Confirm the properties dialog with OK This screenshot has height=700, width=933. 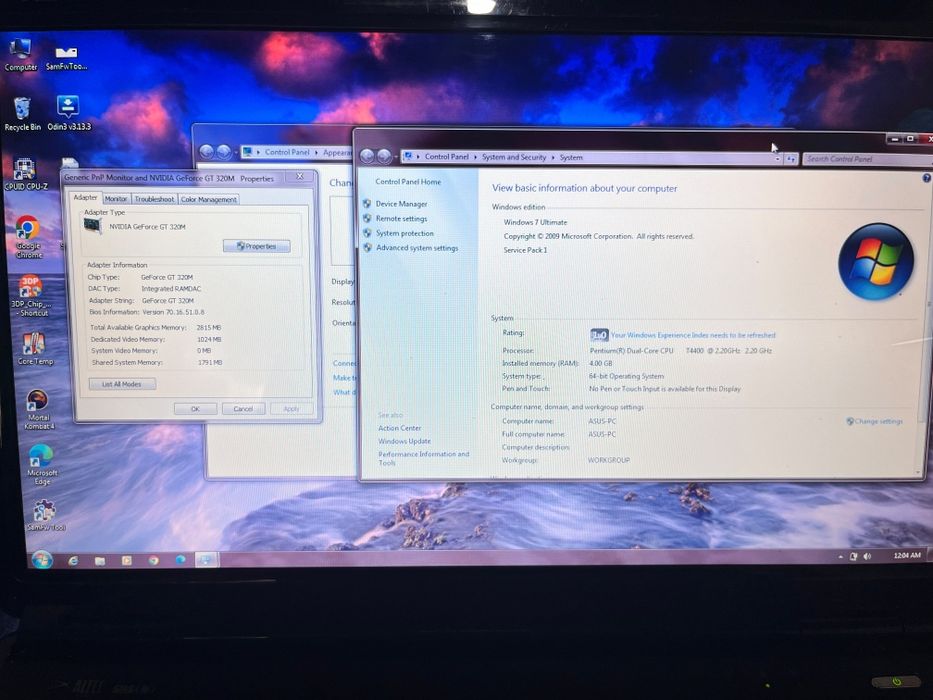(x=195, y=409)
